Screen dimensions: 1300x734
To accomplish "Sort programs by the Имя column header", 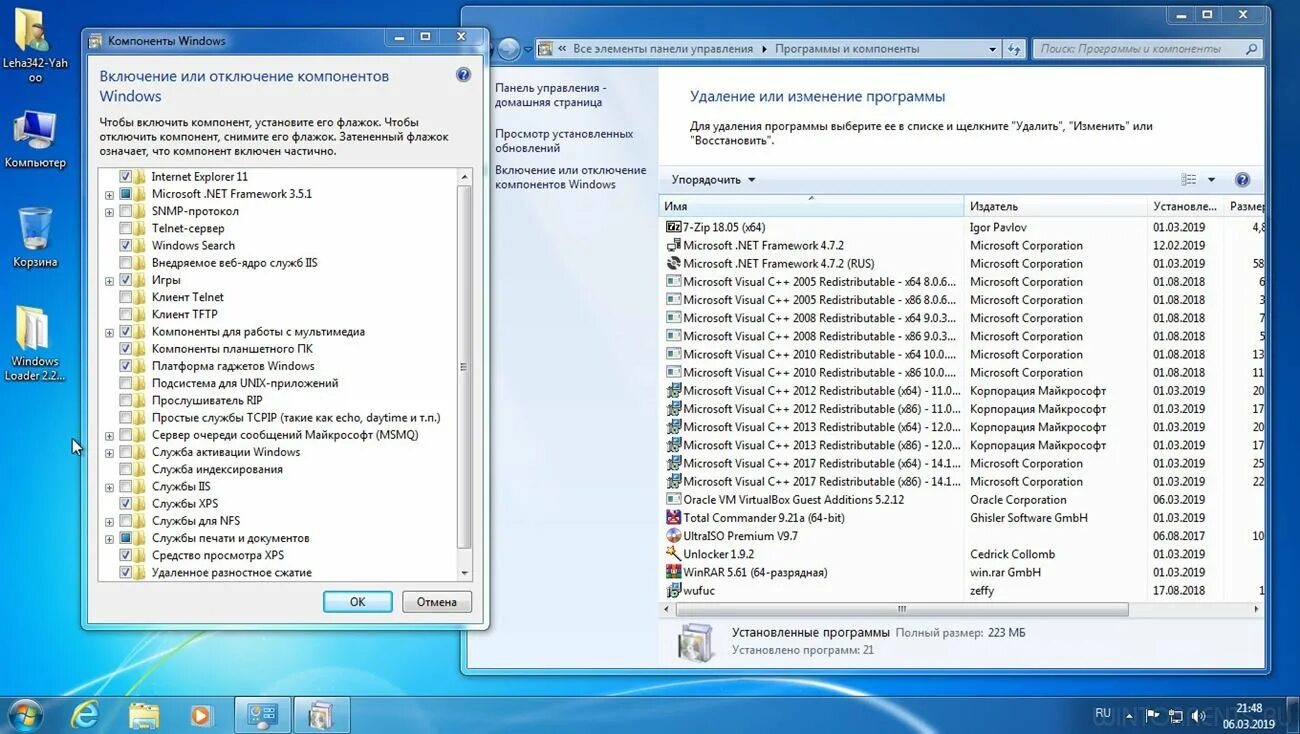I will point(811,206).
